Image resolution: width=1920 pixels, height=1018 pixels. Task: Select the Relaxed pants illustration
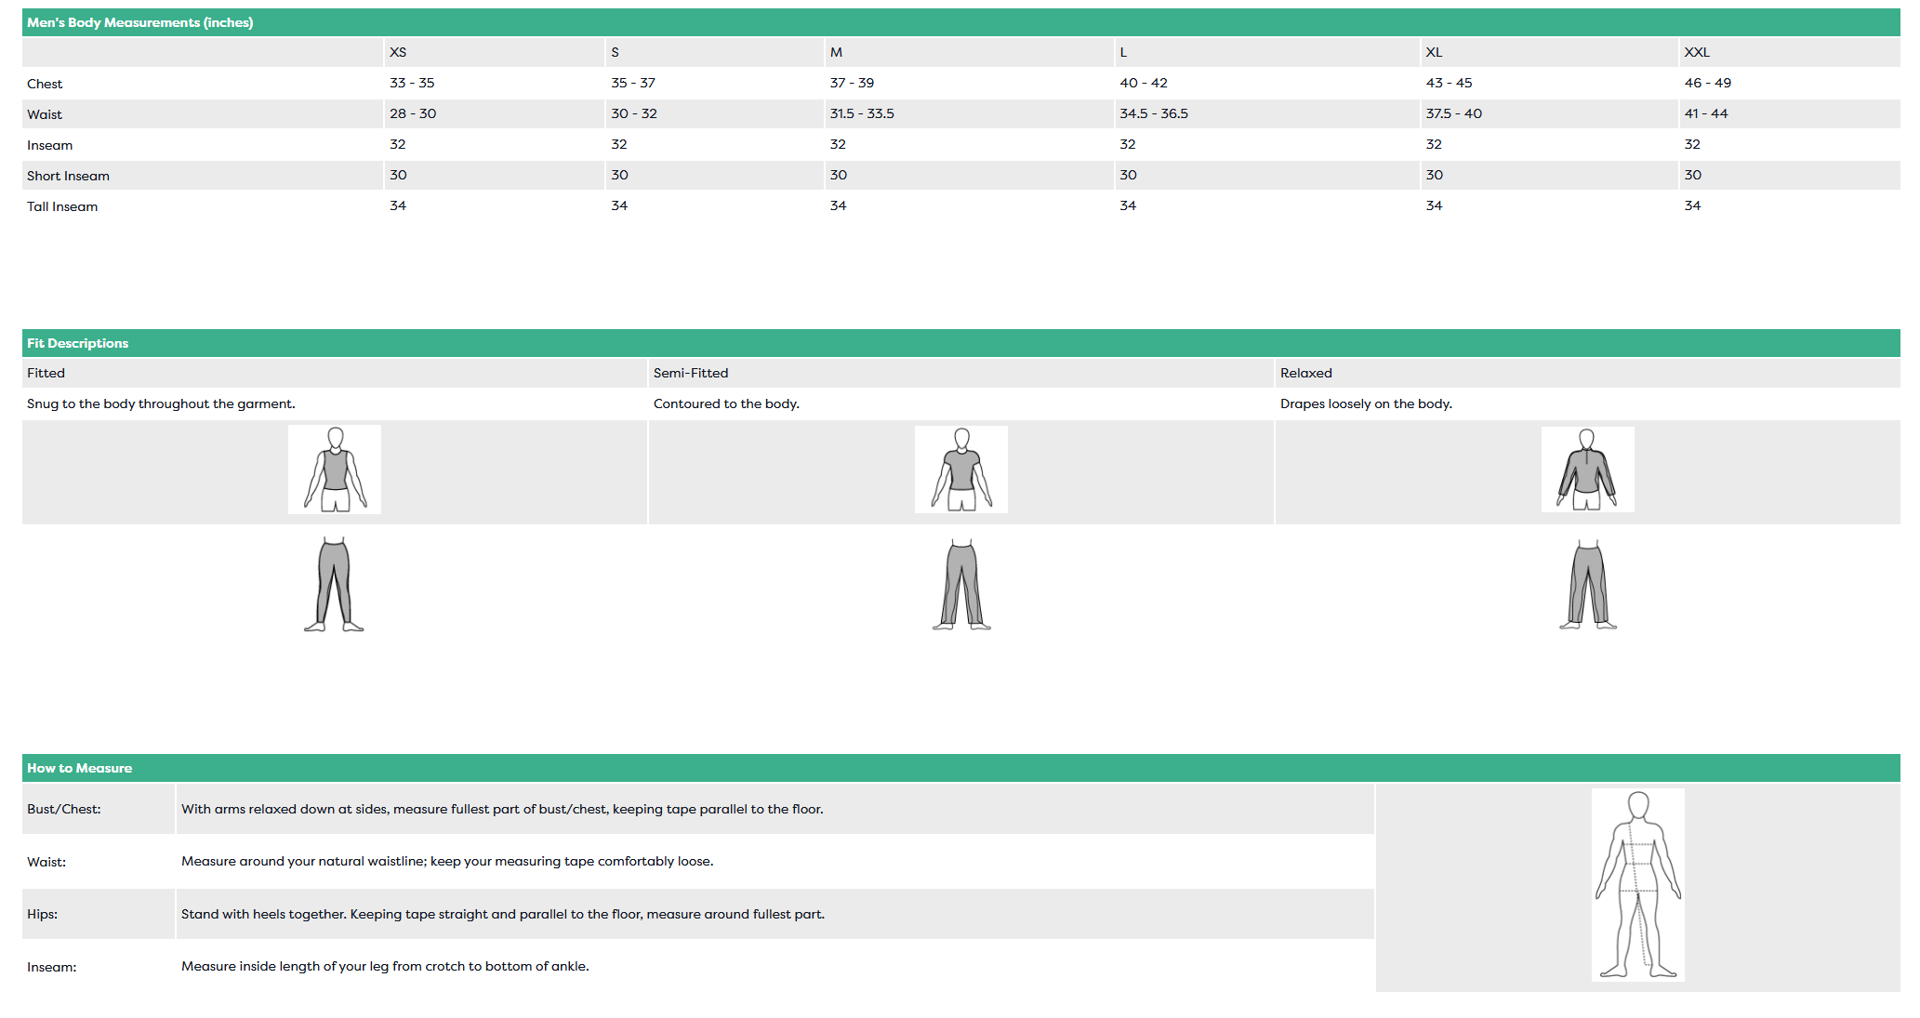(1587, 585)
